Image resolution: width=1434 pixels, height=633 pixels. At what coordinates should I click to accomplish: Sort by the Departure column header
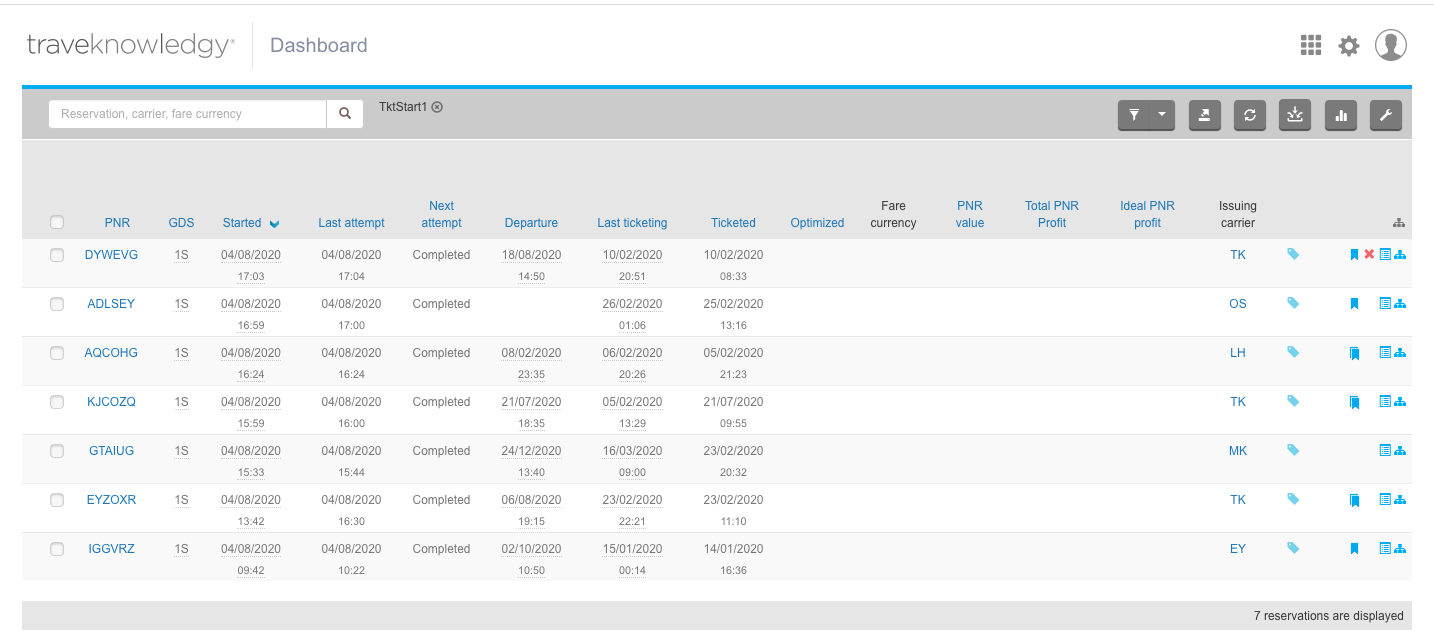coord(531,223)
